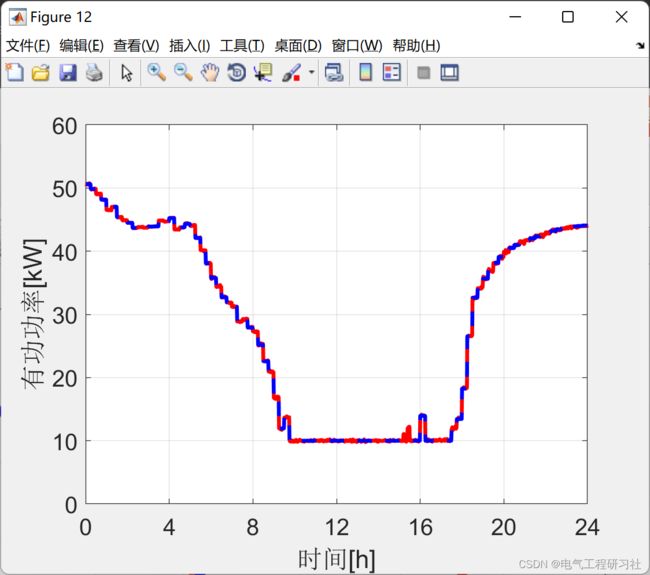This screenshot has height=575, width=650.
Task: Print the figure via printer icon
Action: [94, 73]
